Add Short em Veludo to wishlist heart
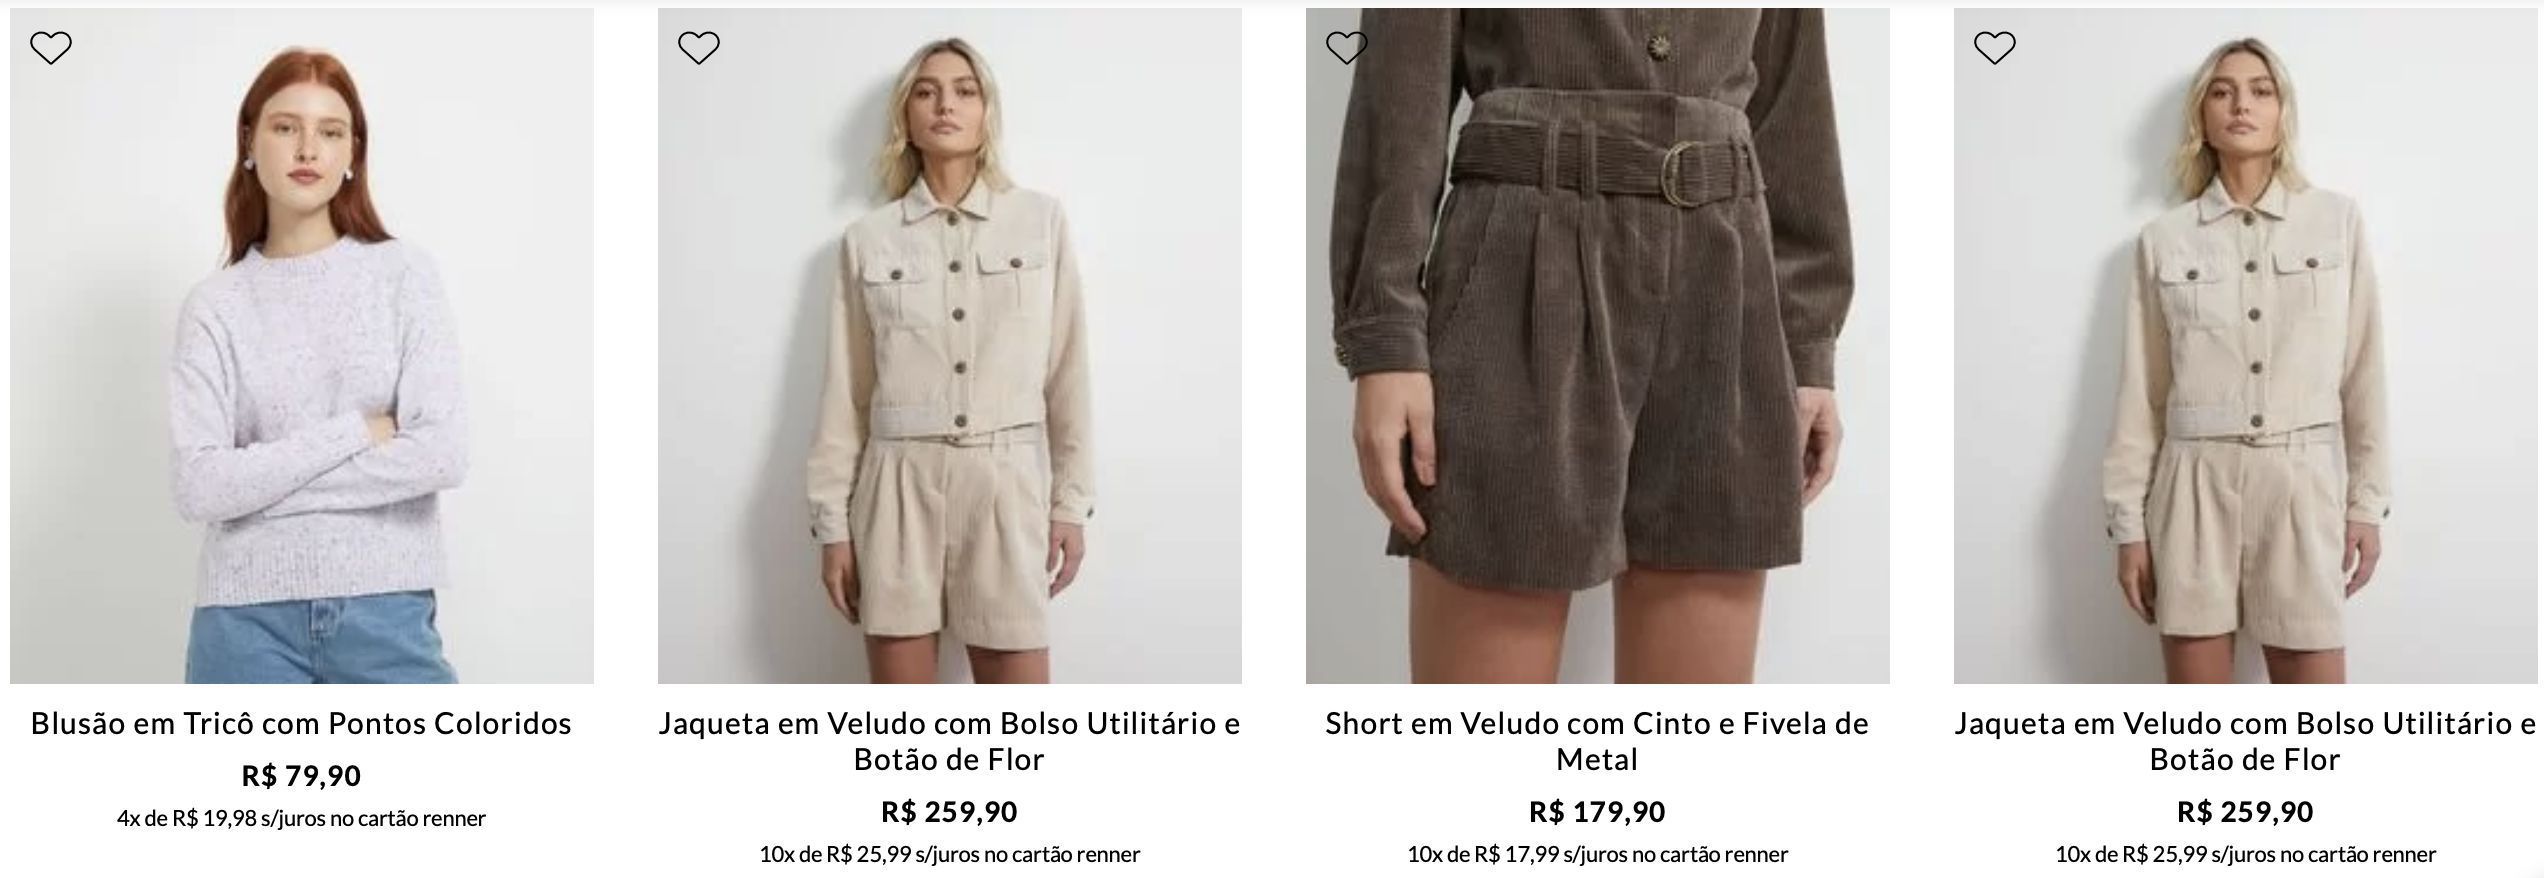 (x=1346, y=47)
